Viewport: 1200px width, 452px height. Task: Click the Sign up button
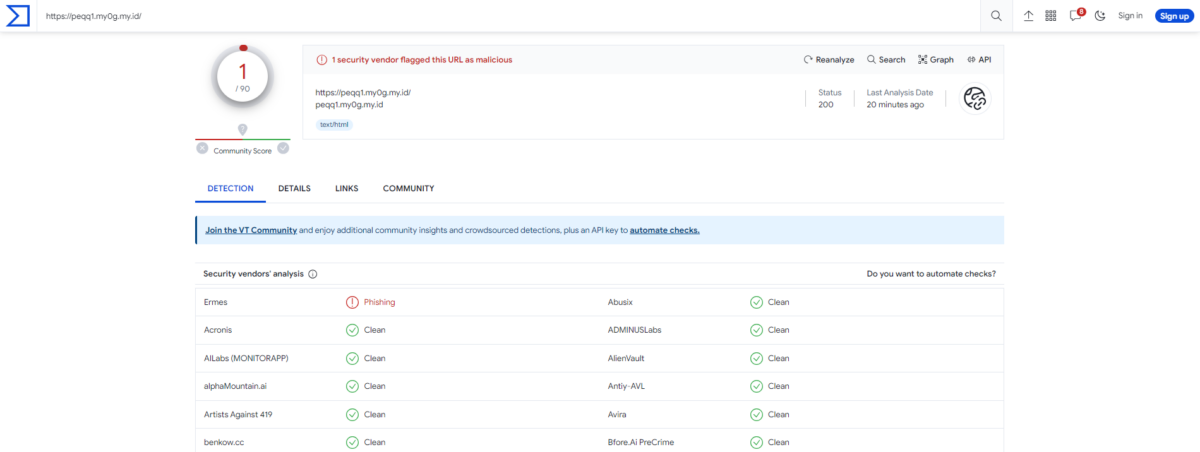[1173, 16]
